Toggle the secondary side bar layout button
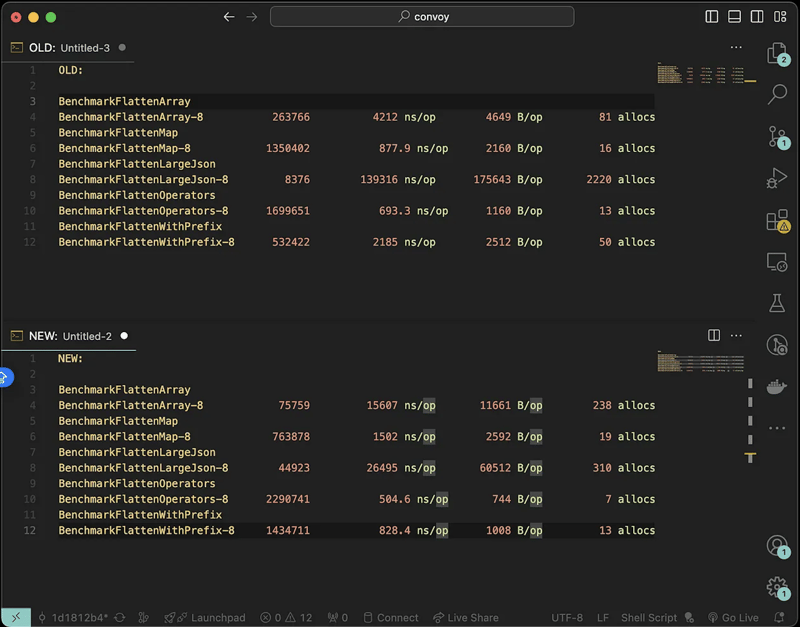Image resolution: width=800 pixels, height=627 pixels. tap(756, 17)
